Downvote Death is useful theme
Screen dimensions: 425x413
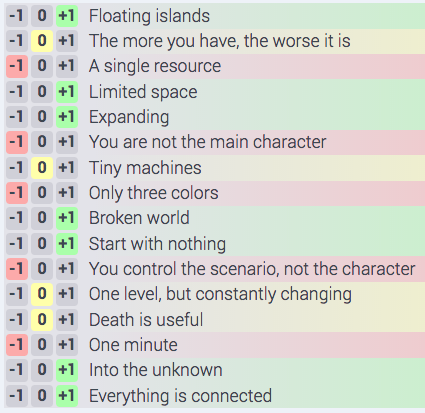coord(17,320)
